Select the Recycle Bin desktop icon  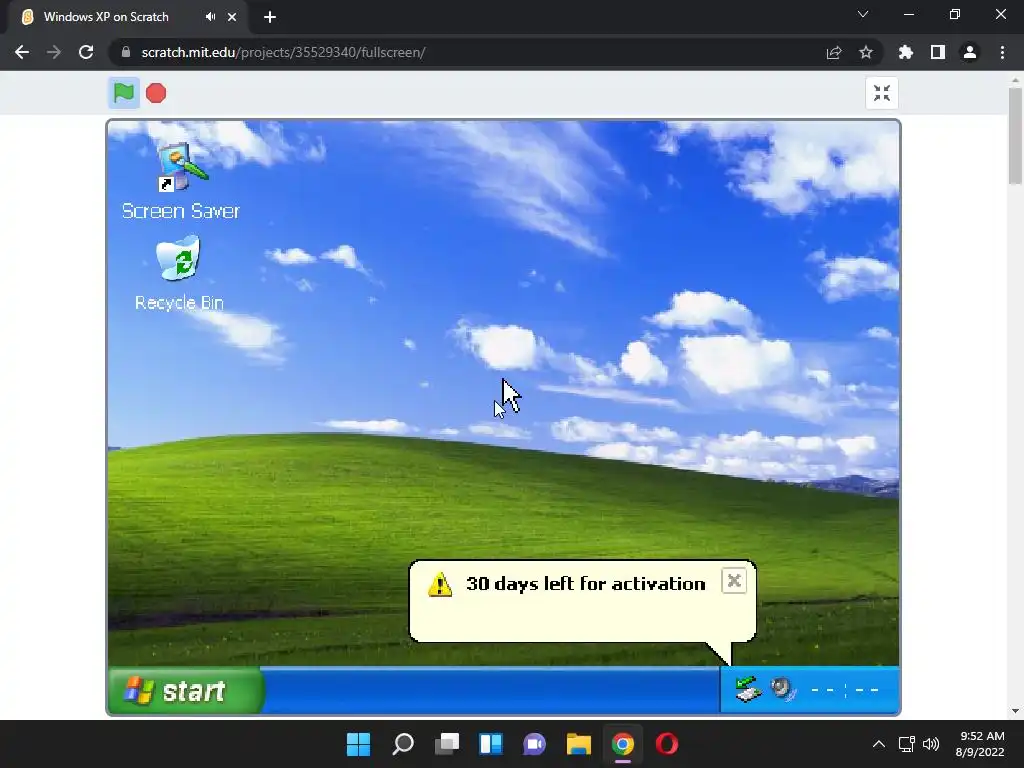[x=179, y=274]
